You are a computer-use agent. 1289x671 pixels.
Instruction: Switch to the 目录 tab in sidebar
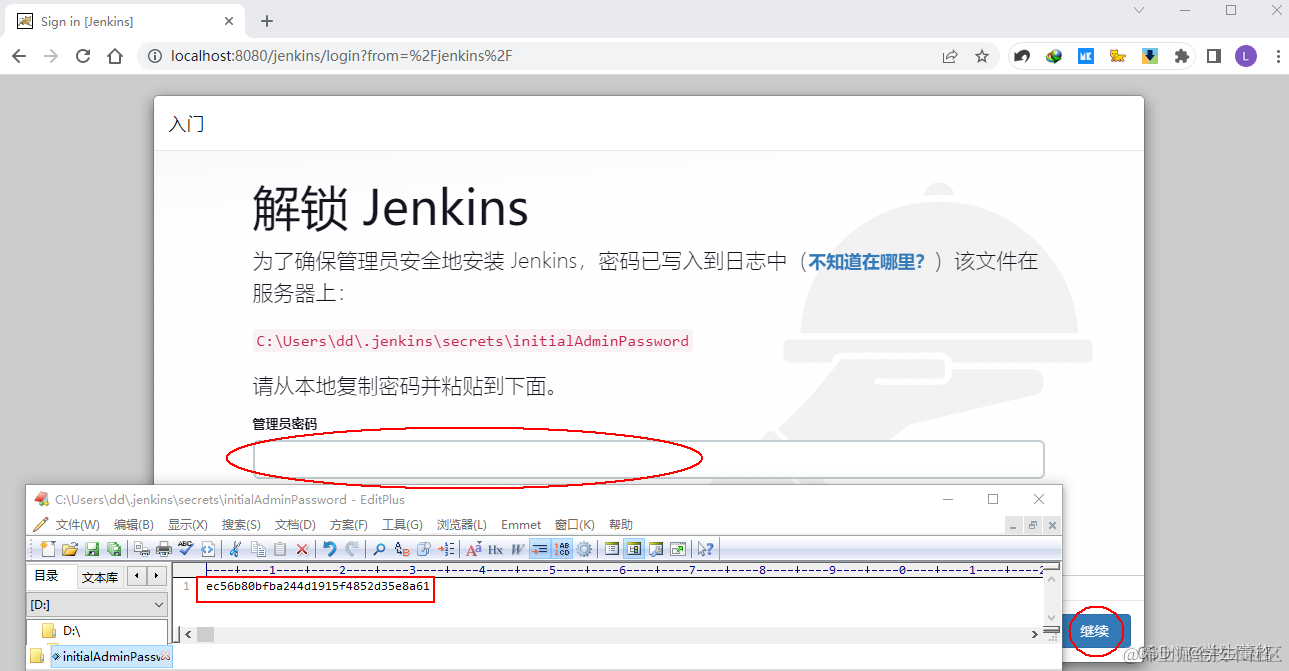tap(47, 576)
